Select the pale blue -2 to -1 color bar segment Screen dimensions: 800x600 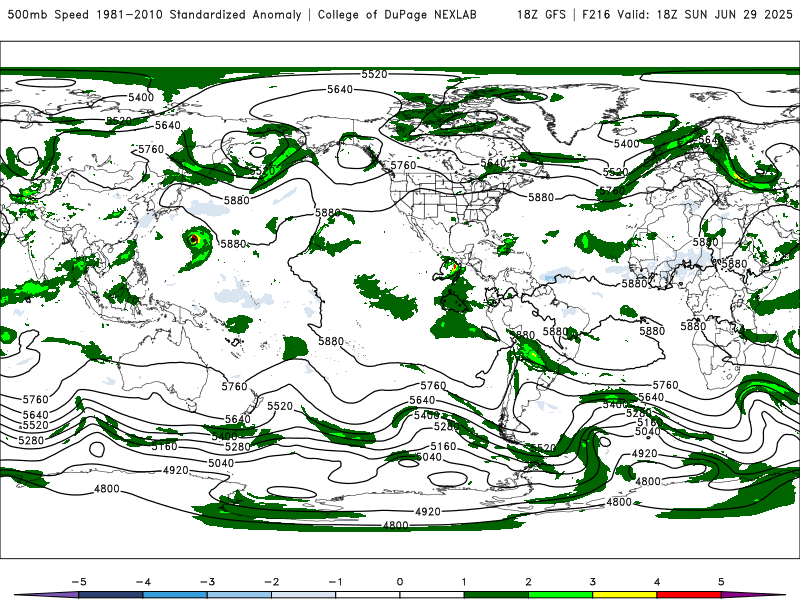(304, 595)
